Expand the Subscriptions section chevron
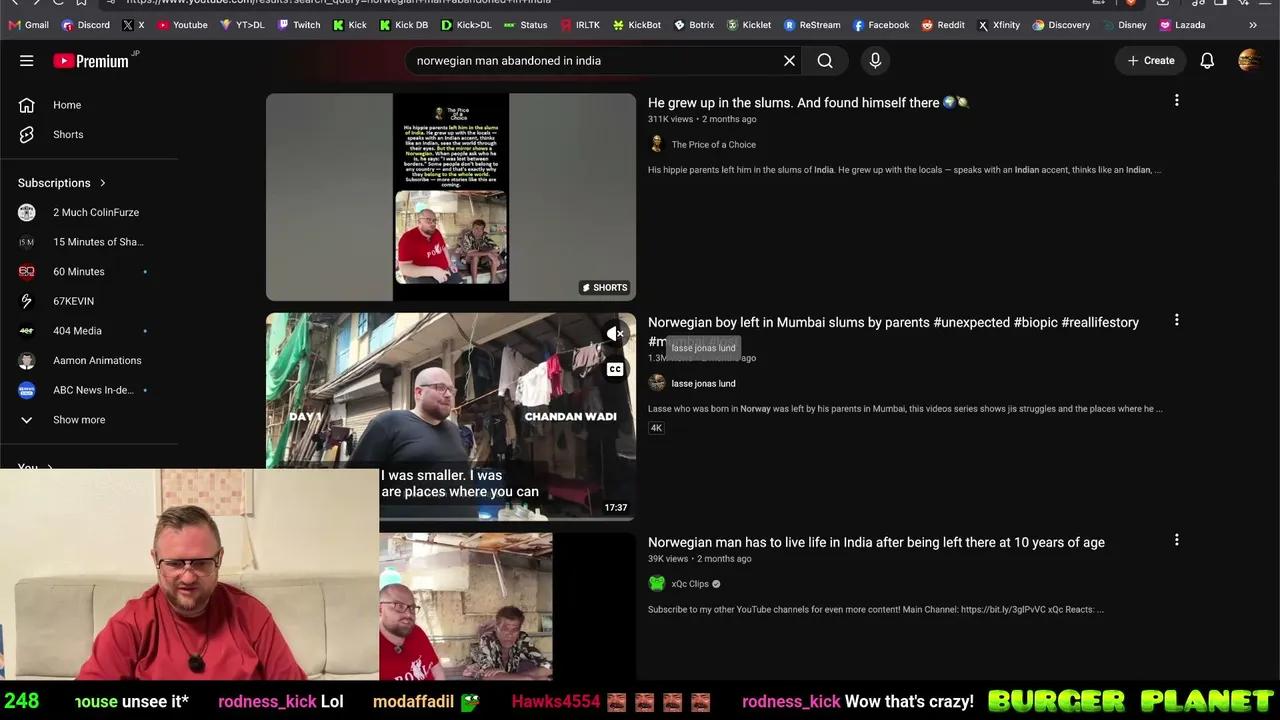 (x=102, y=183)
